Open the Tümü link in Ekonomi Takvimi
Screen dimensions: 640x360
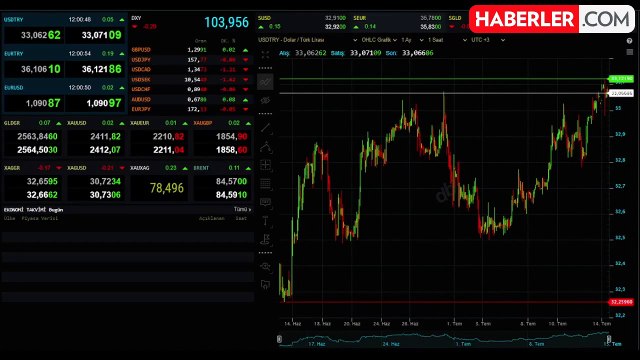coord(242,209)
